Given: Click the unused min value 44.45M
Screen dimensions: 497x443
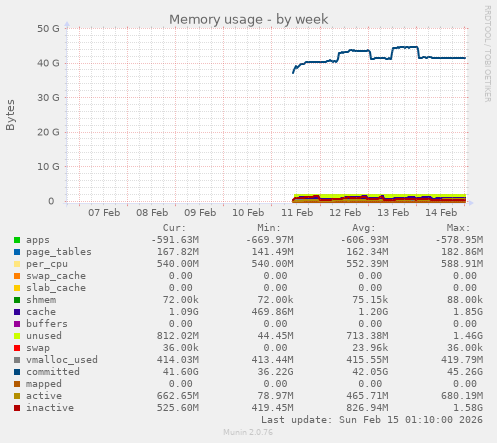Looking at the screenshot, I should (x=276, y=336).
